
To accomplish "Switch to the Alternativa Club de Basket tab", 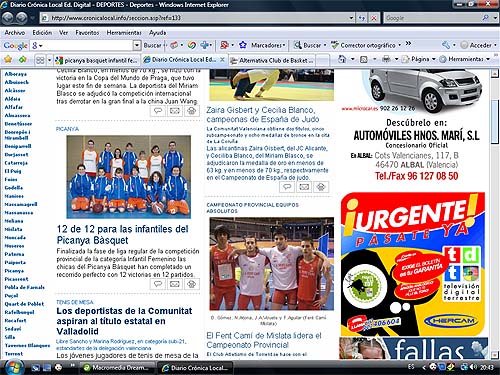I will tap(273, 60).
